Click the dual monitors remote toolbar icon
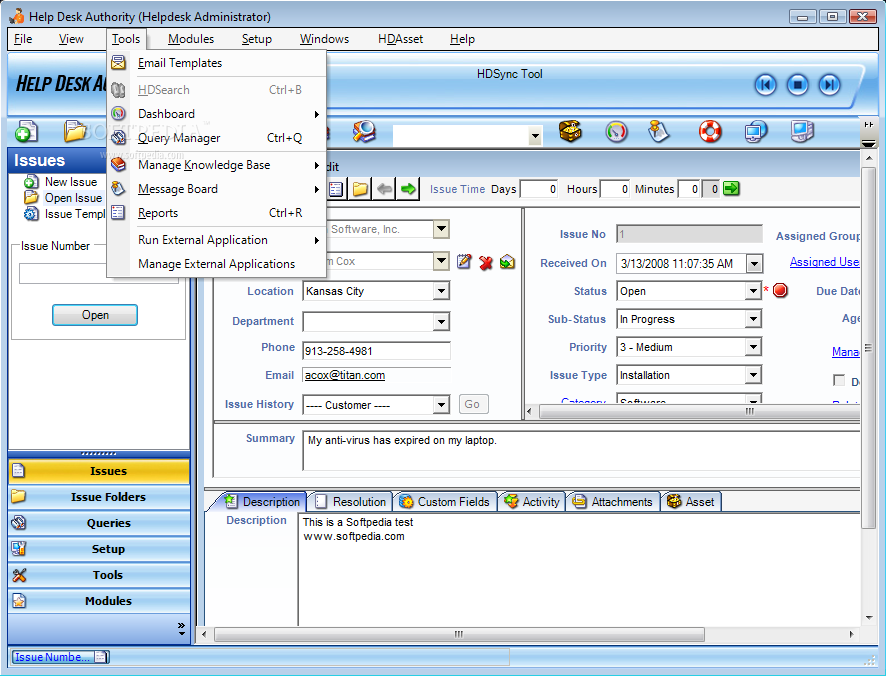The height and width of the screenshot is (676, 886). pyautogui.click(x=755, y=132)
